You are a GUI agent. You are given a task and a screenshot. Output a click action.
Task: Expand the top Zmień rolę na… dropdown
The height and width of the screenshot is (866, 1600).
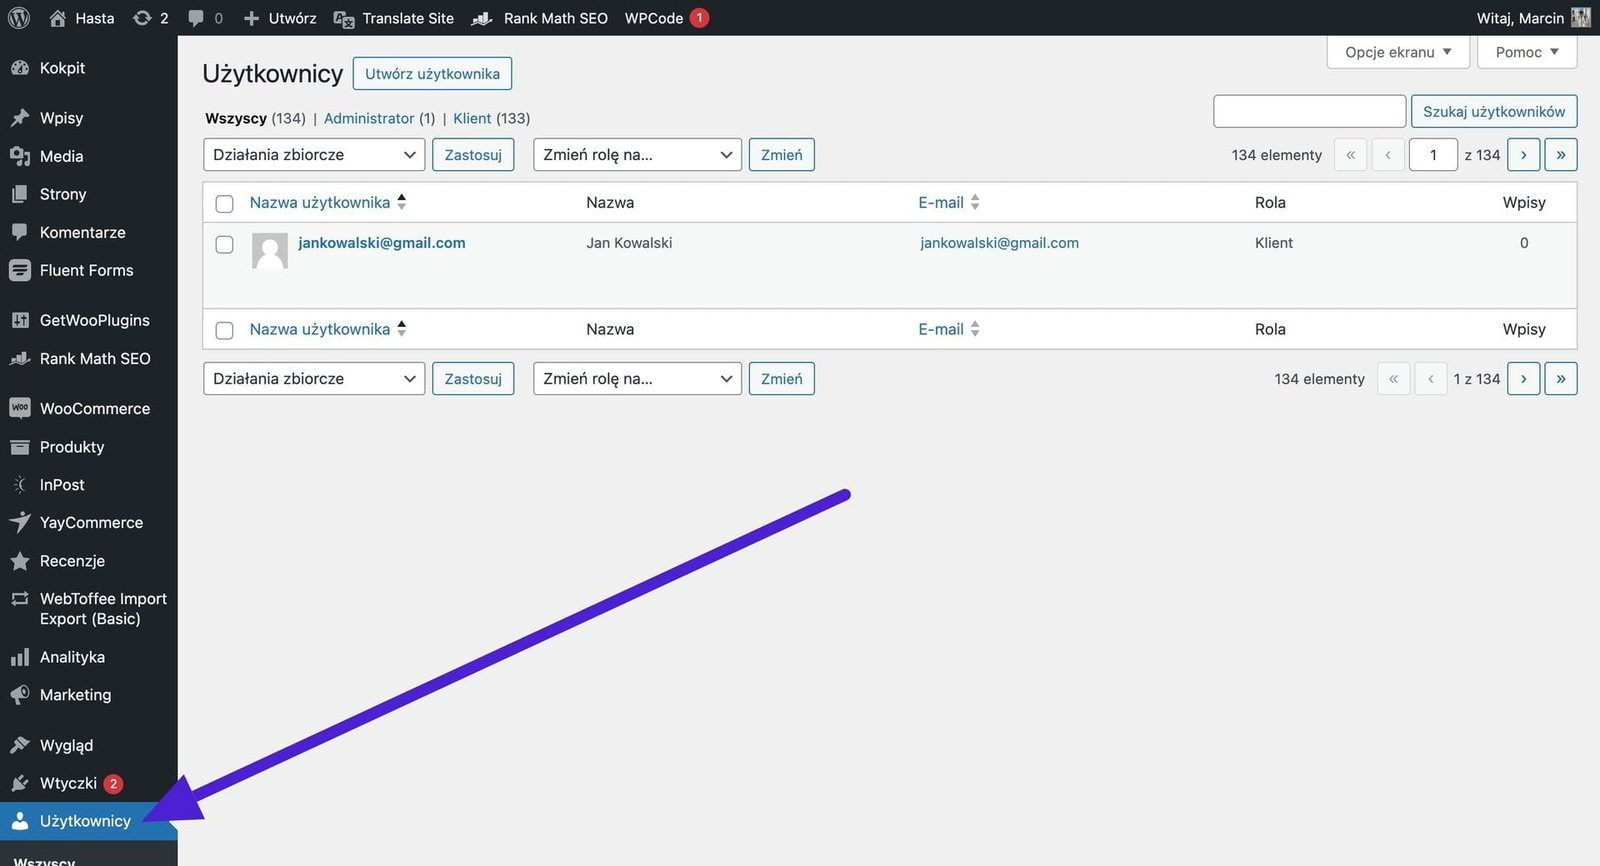pos(637,155)
